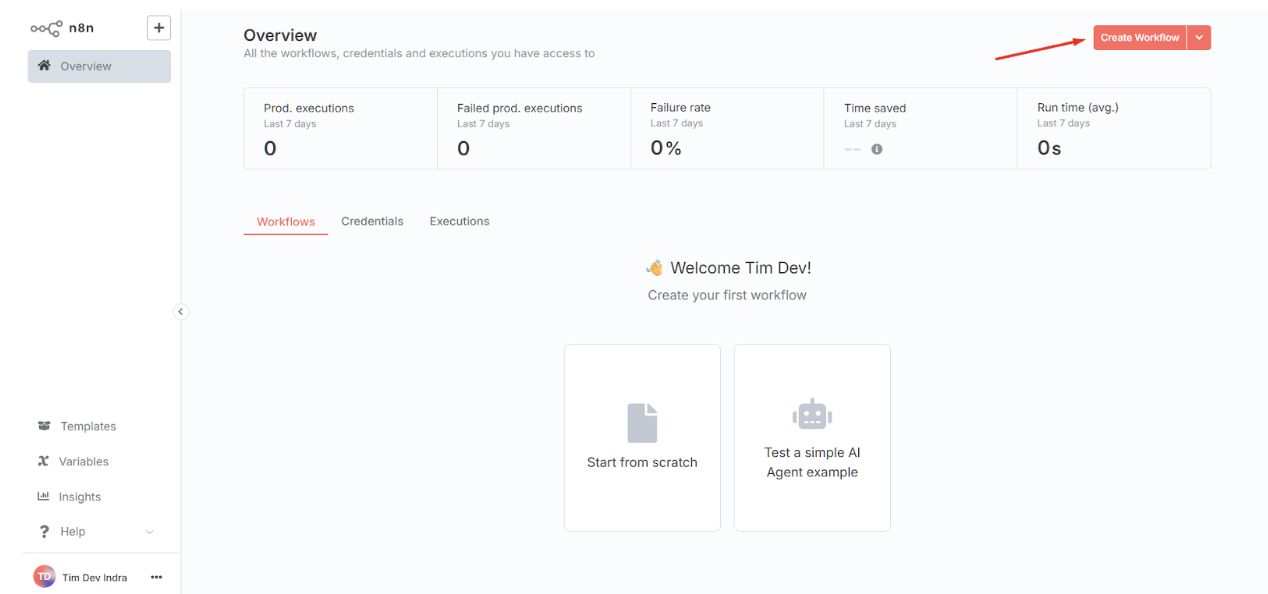This screenshot has height=594, width=1268.
Task: Click the TD user avatar
Action: (x=44, y=576)
